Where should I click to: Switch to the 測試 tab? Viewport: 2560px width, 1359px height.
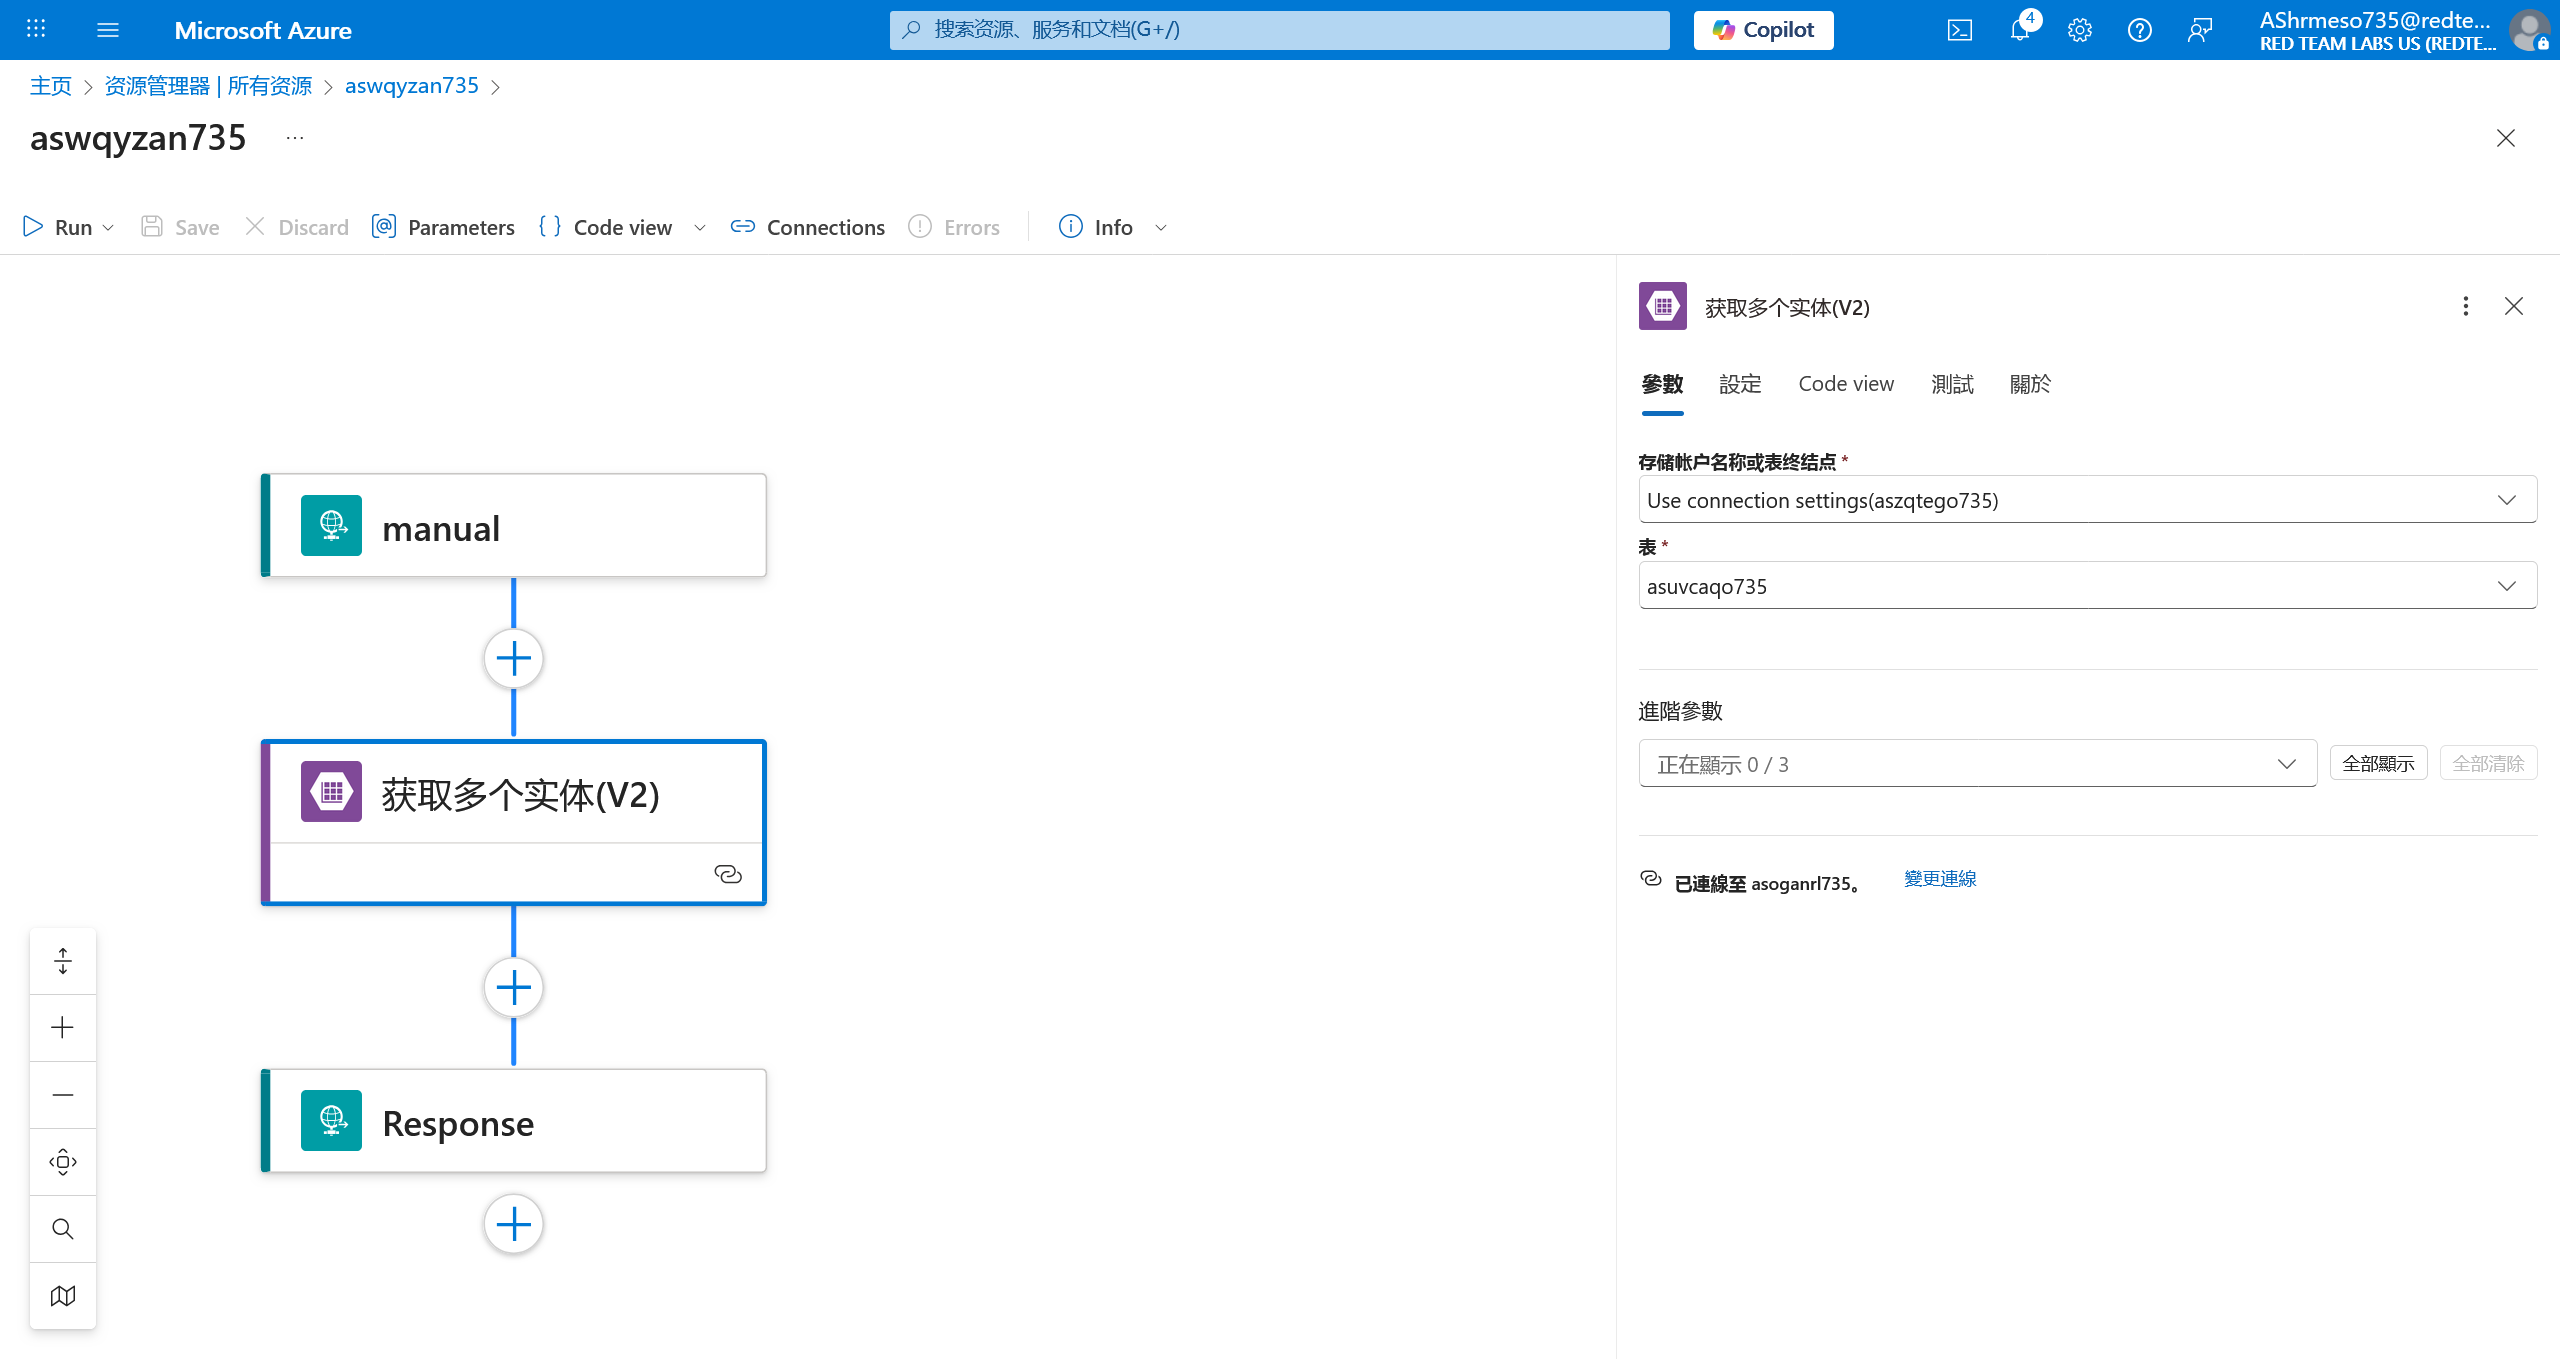click(x=1952, y=384)
